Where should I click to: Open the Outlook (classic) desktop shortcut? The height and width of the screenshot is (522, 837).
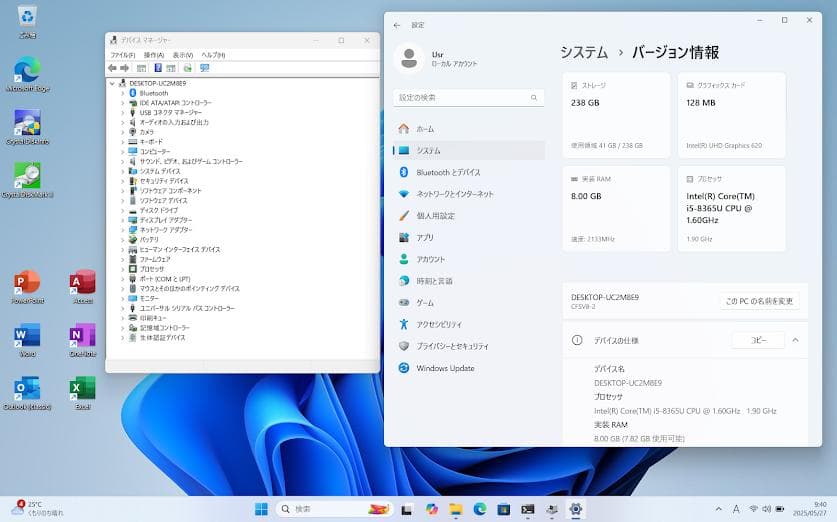27,393
